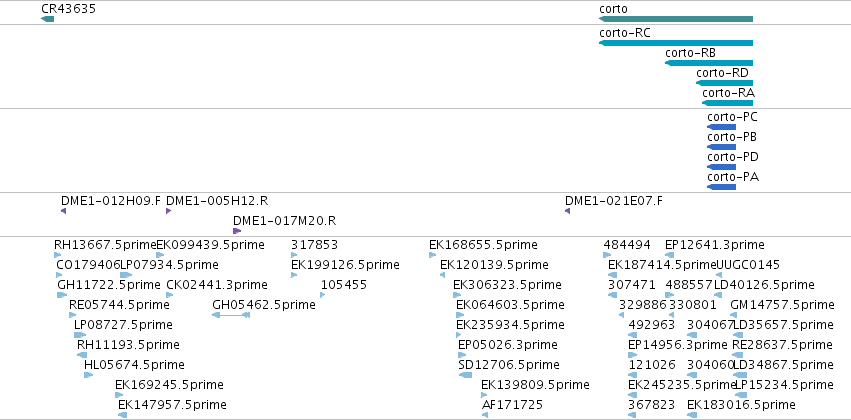Image resolution: width=851 pixels, height=420 pixels.
Task: Select the AF171725 feature arrow
Action: (485, 416)
